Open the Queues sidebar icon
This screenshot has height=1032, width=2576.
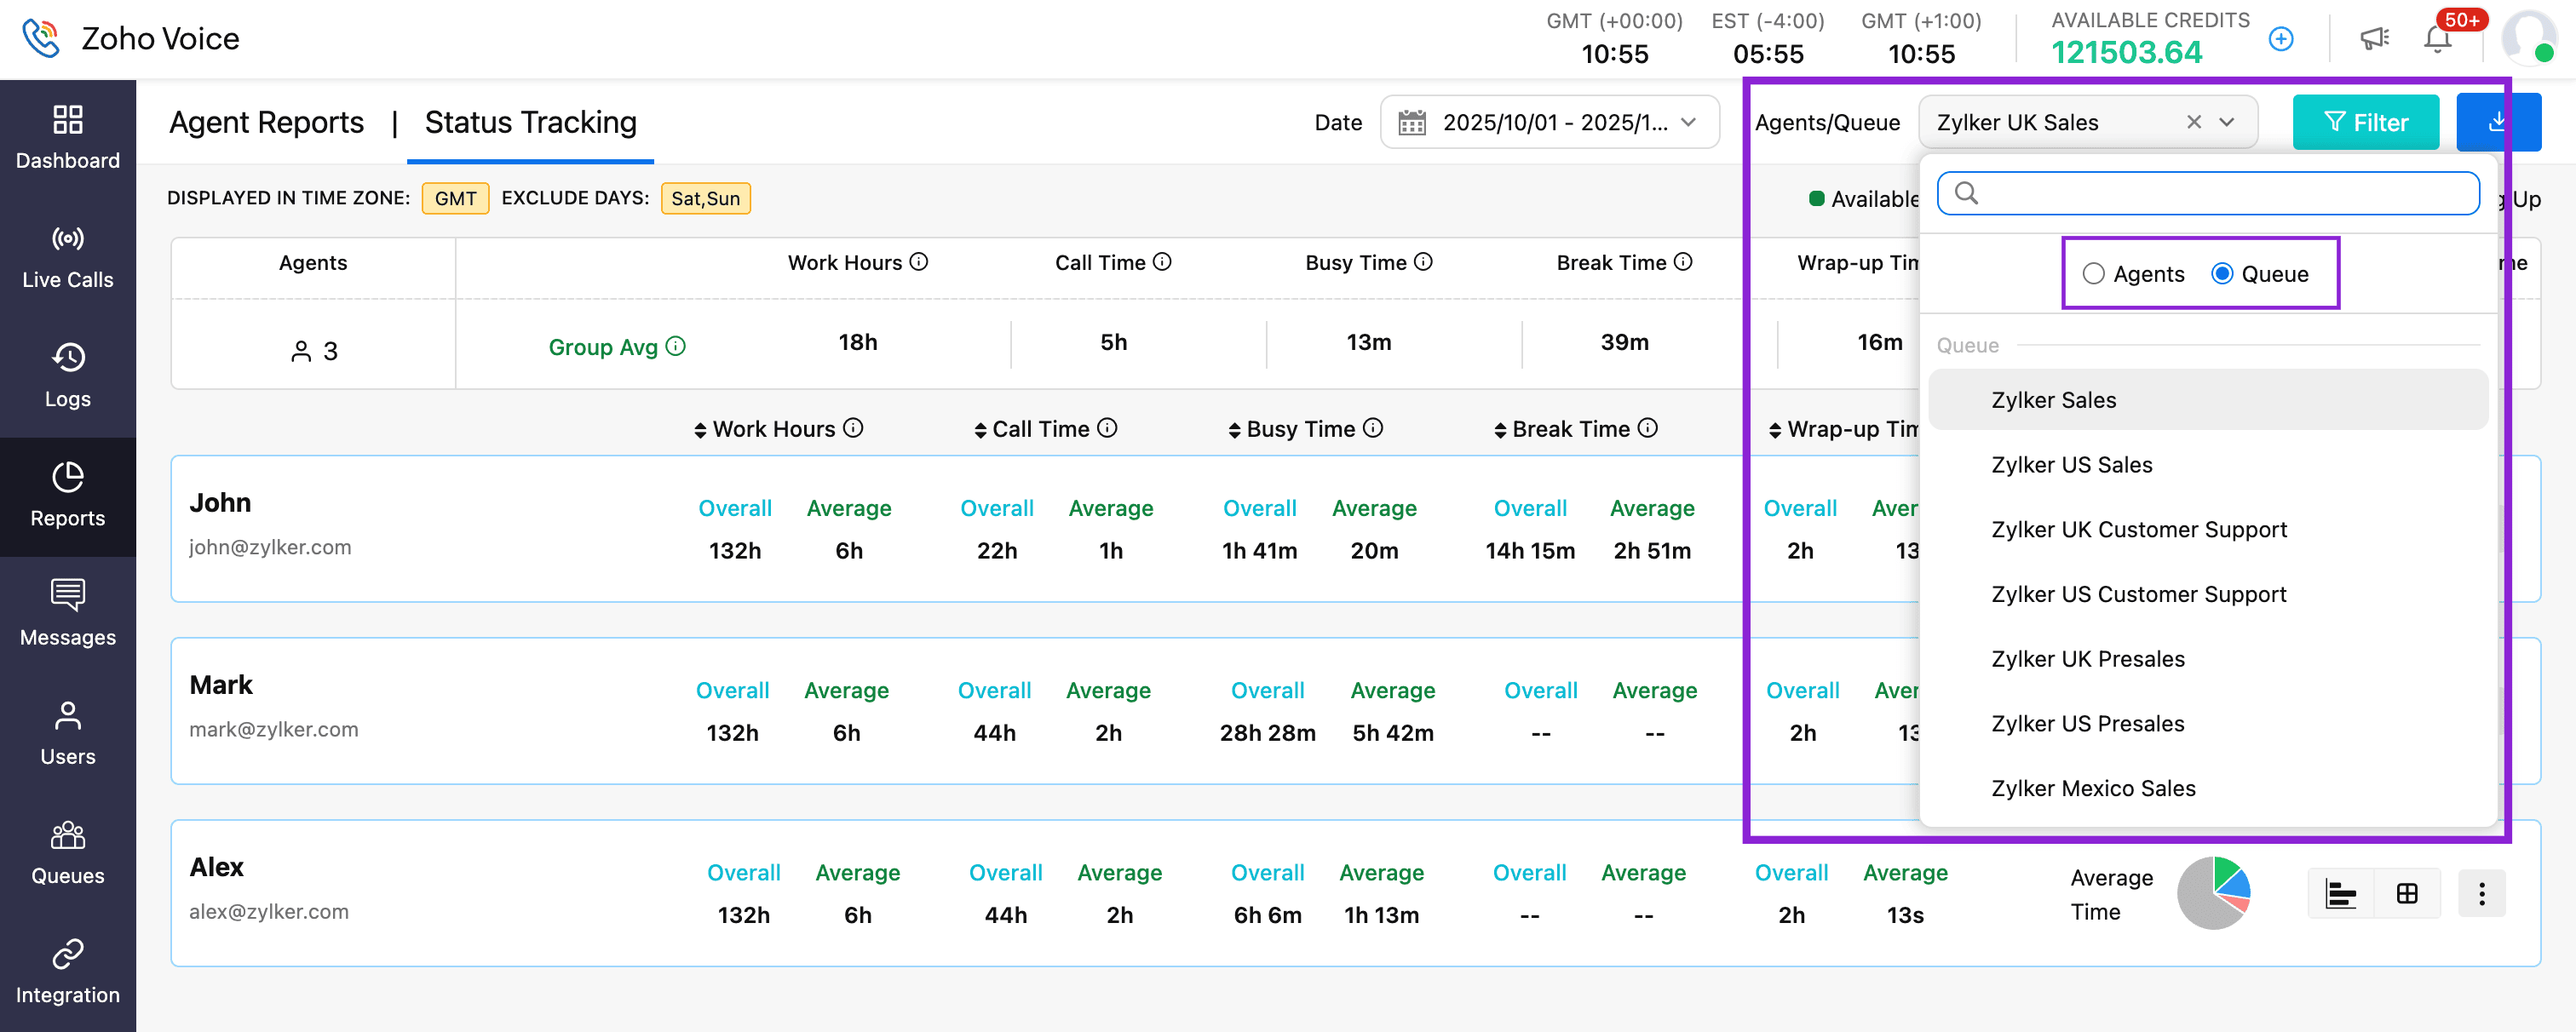(67, 834)
